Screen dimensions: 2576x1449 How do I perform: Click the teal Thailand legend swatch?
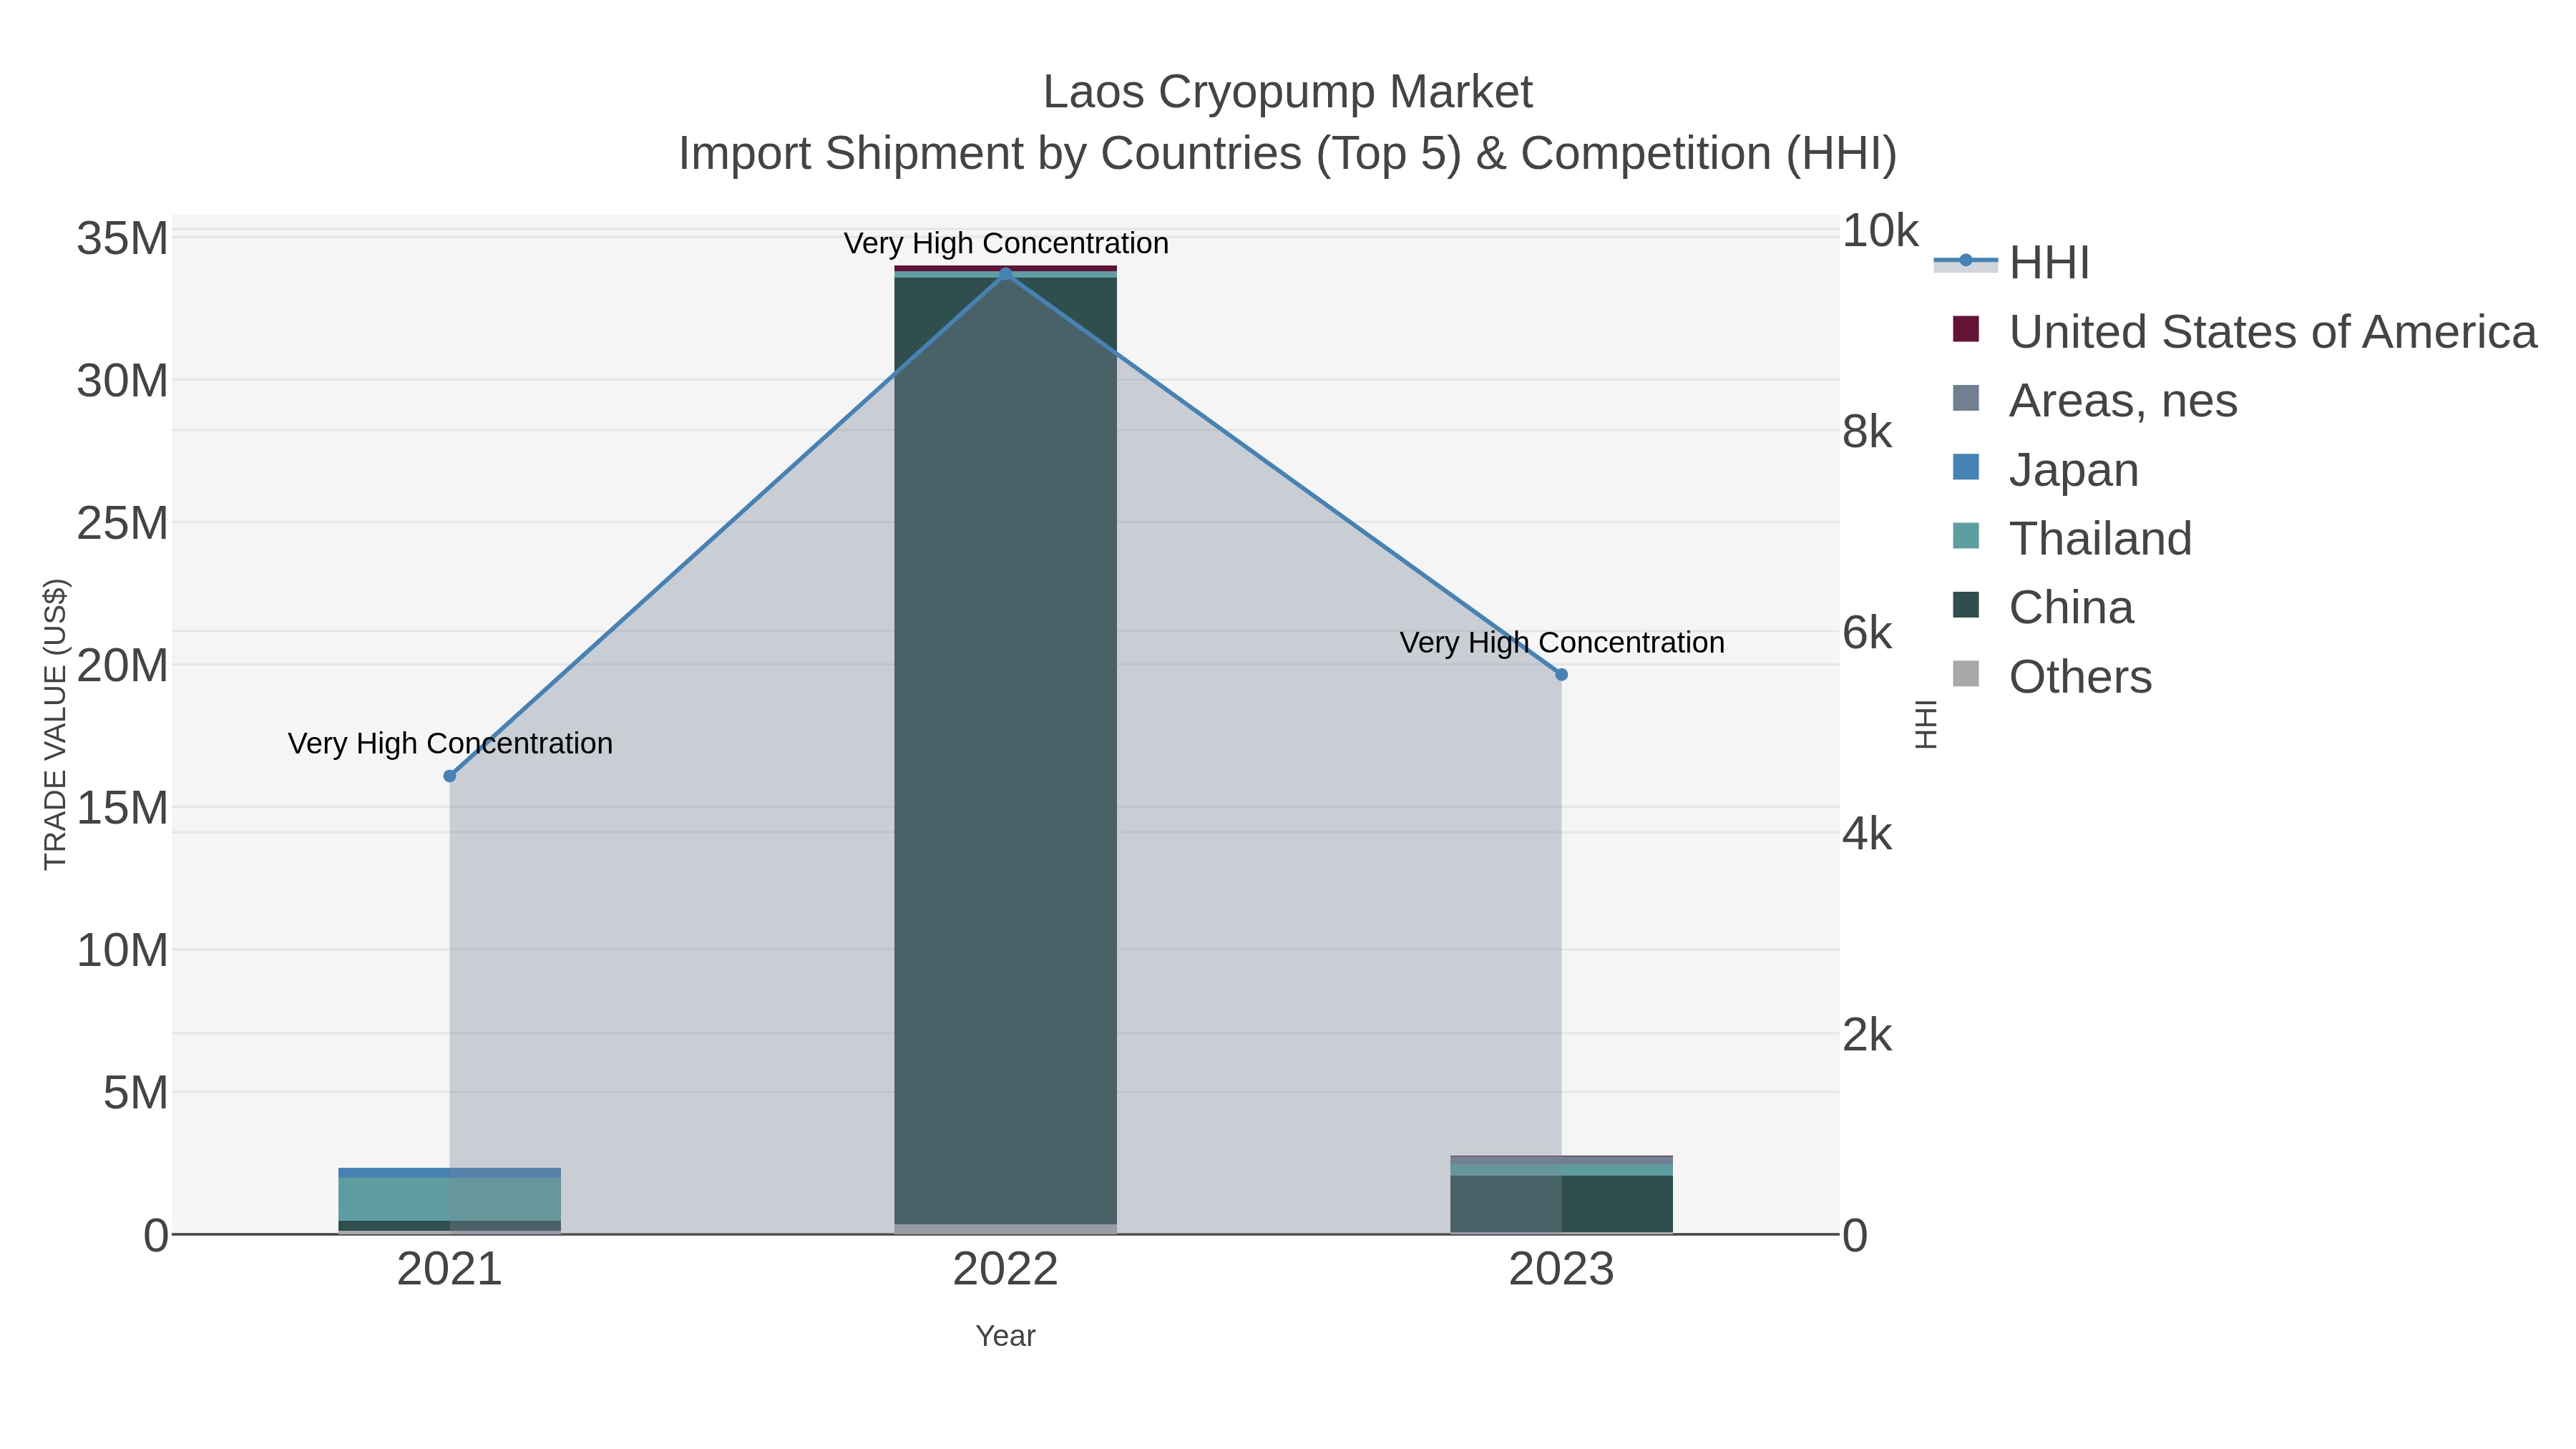pos(1966,536)
